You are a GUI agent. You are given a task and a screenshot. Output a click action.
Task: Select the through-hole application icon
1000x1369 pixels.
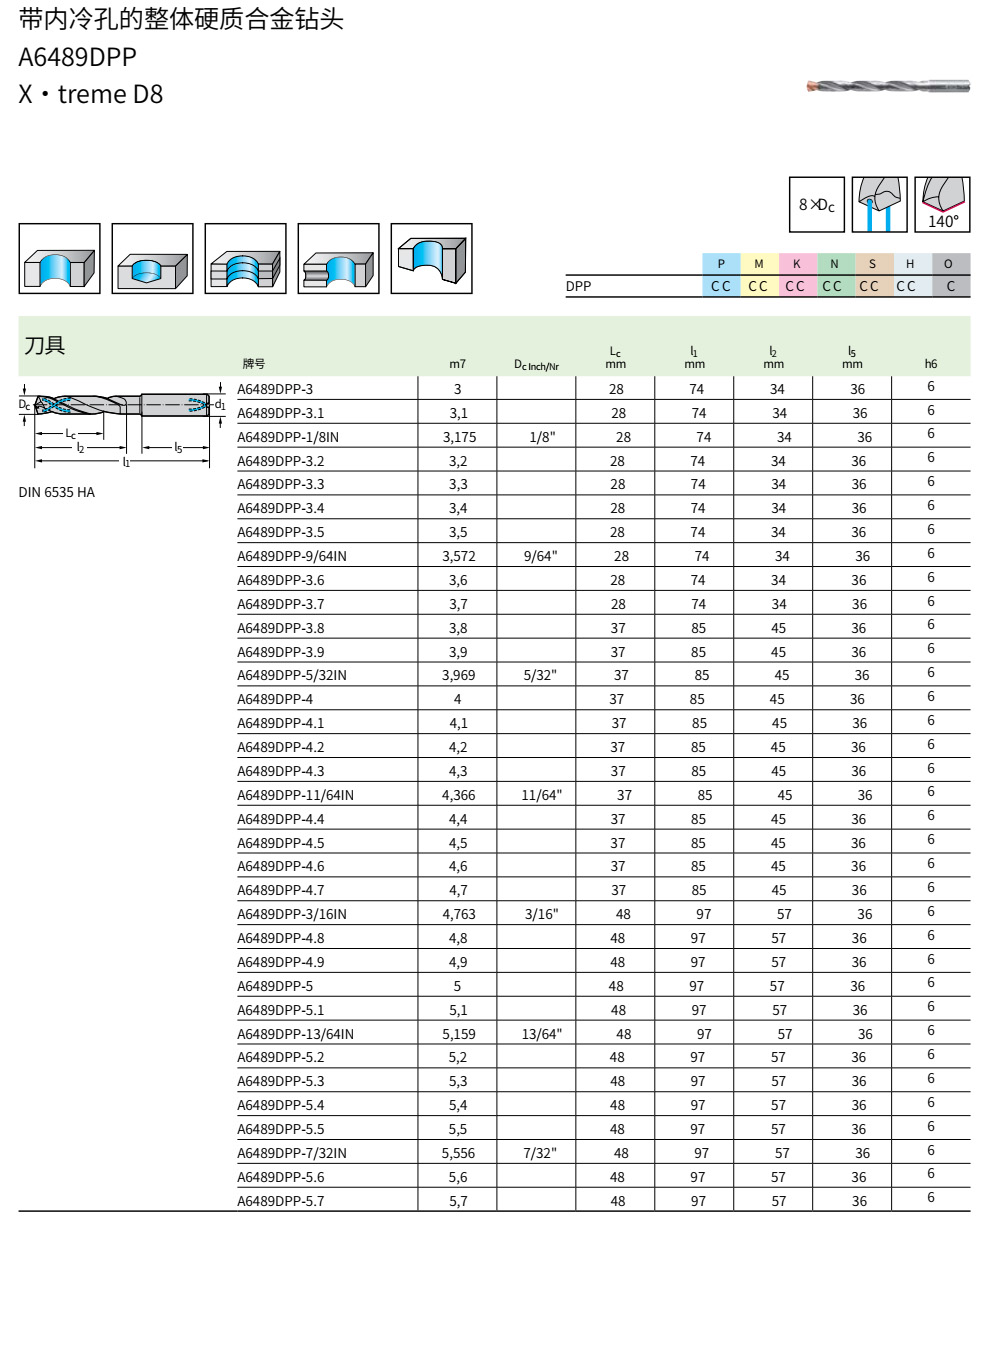(x=57, y=264)
